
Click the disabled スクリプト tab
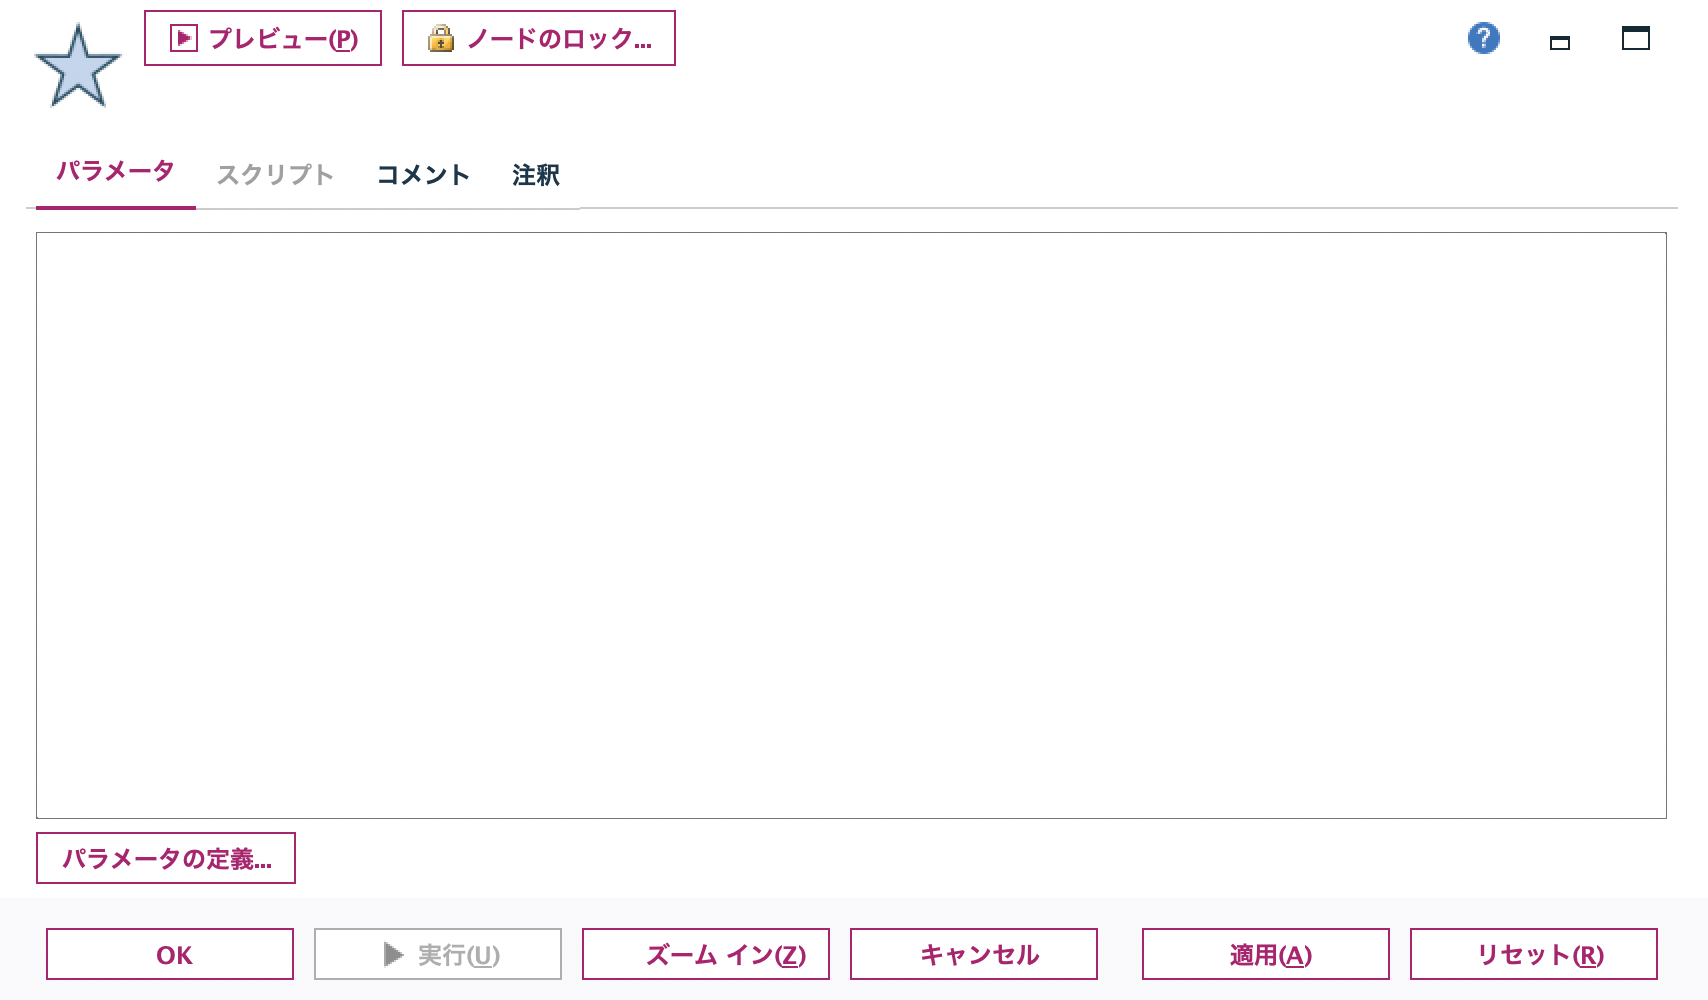[x=276, y=174]
